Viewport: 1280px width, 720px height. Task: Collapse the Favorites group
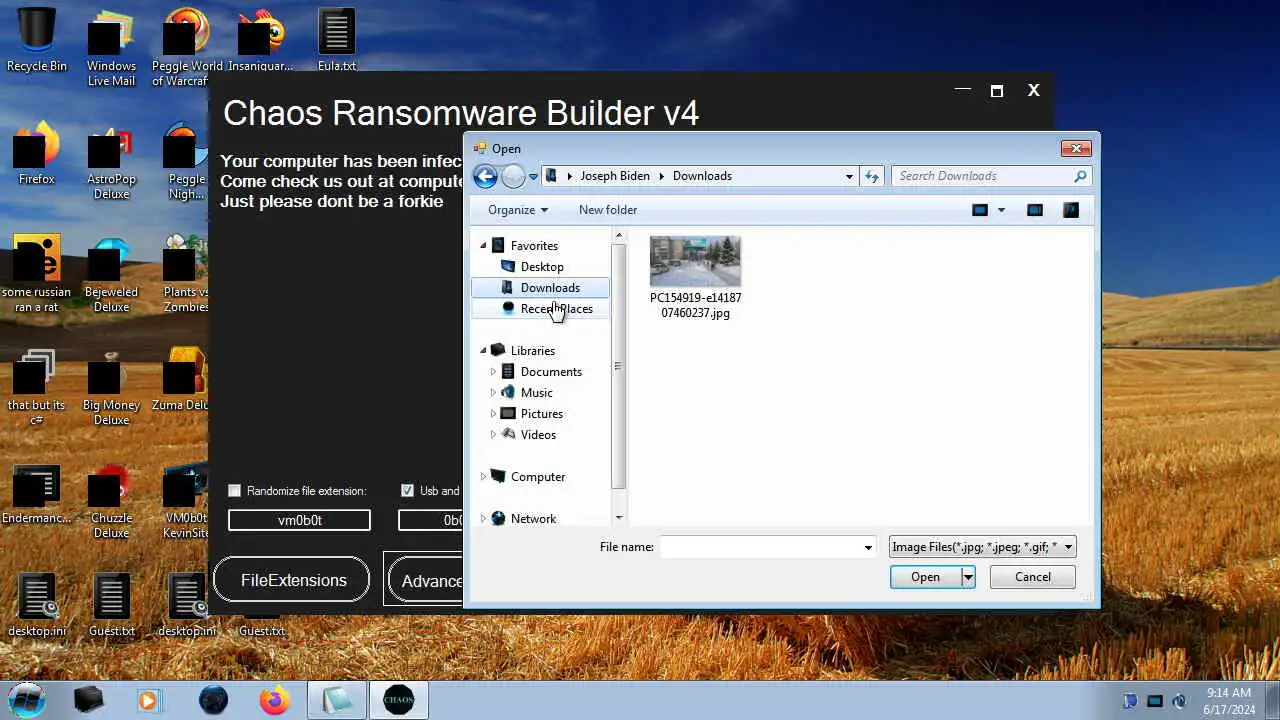tap(483, 246)
